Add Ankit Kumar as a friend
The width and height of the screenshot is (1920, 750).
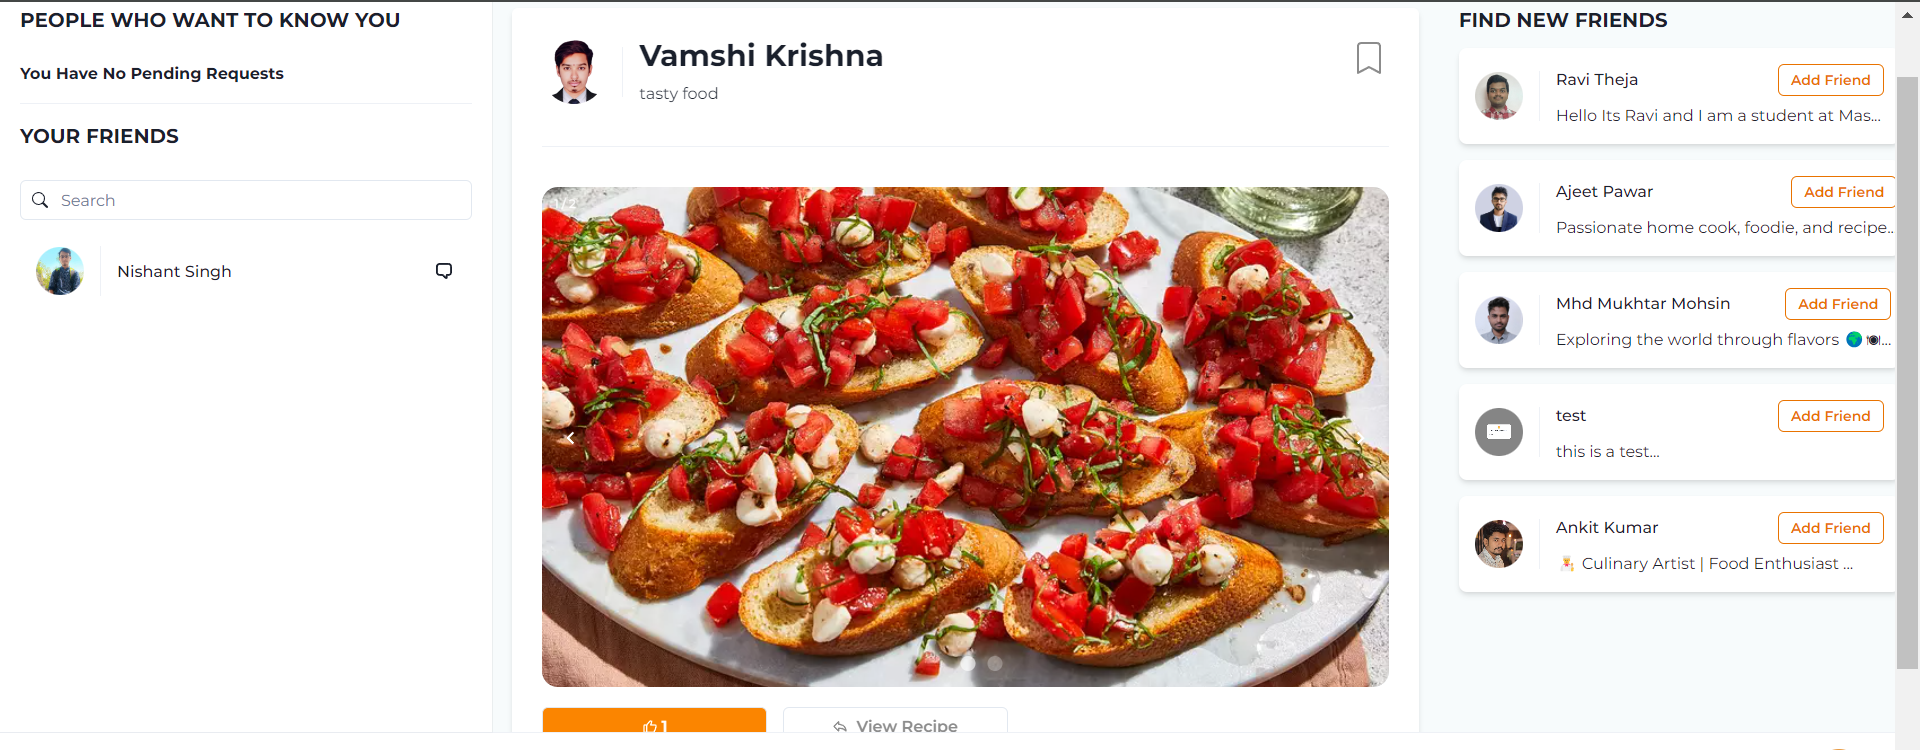pyautogui.click(x=1829, y=527)
